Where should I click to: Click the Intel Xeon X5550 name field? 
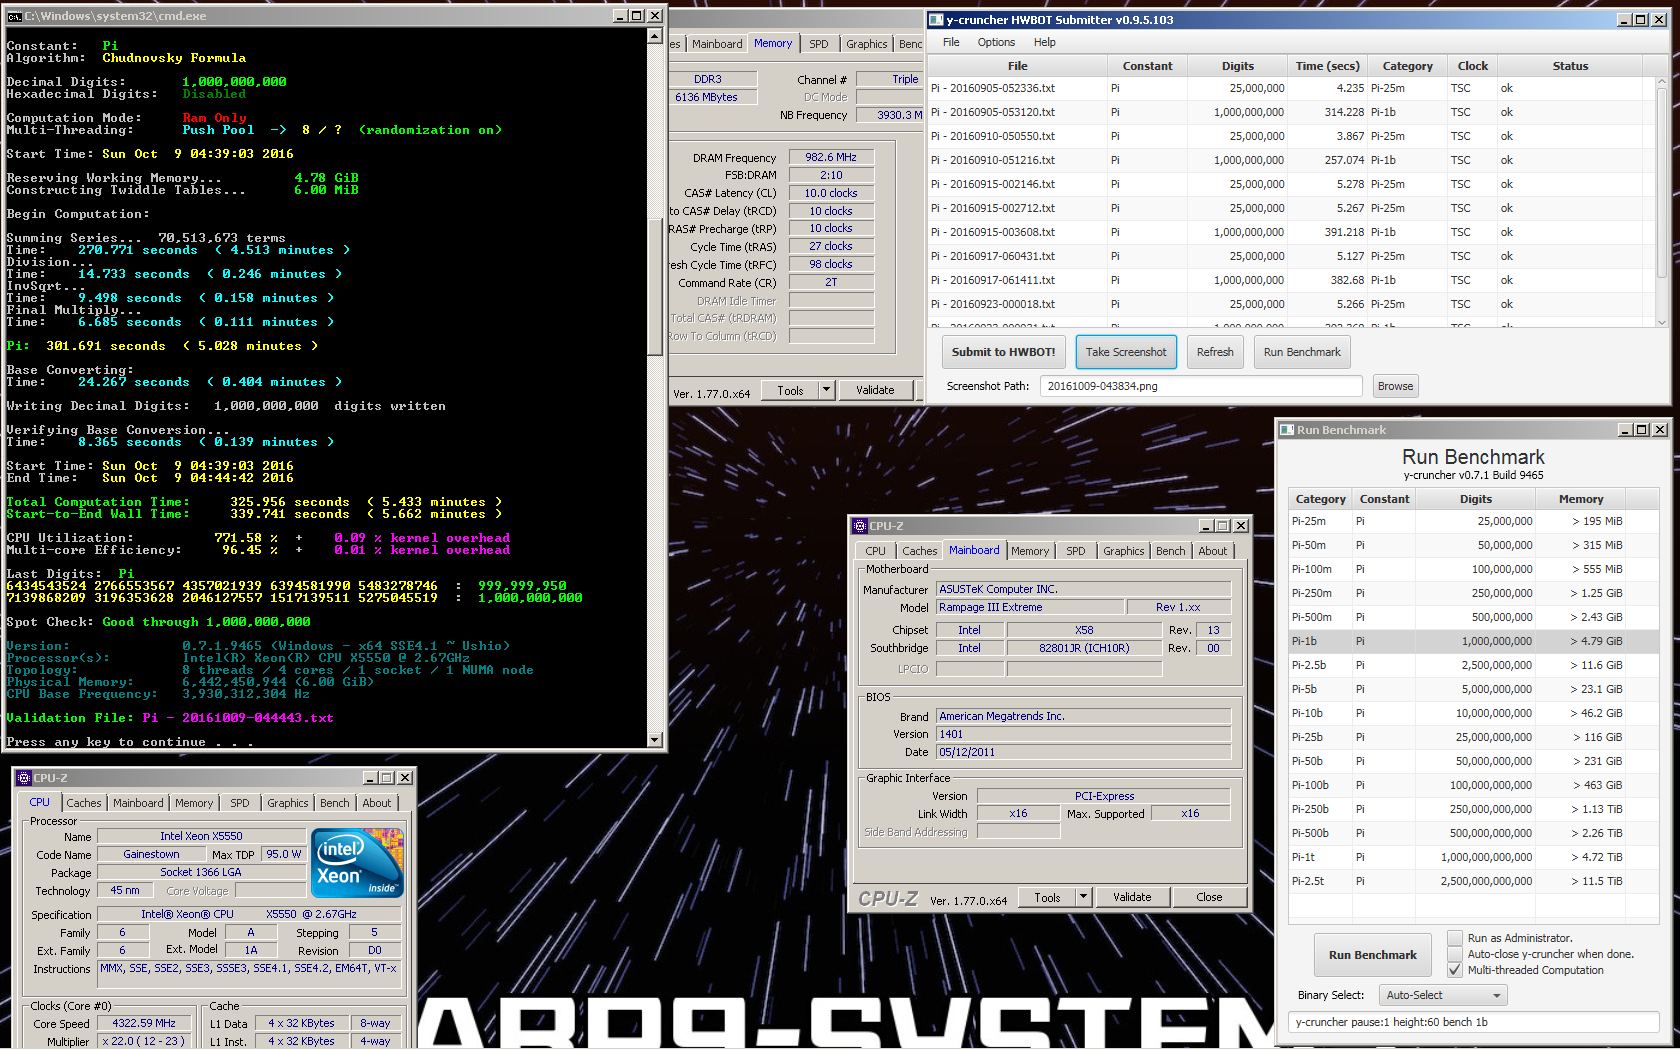click(x=201, y=836)
